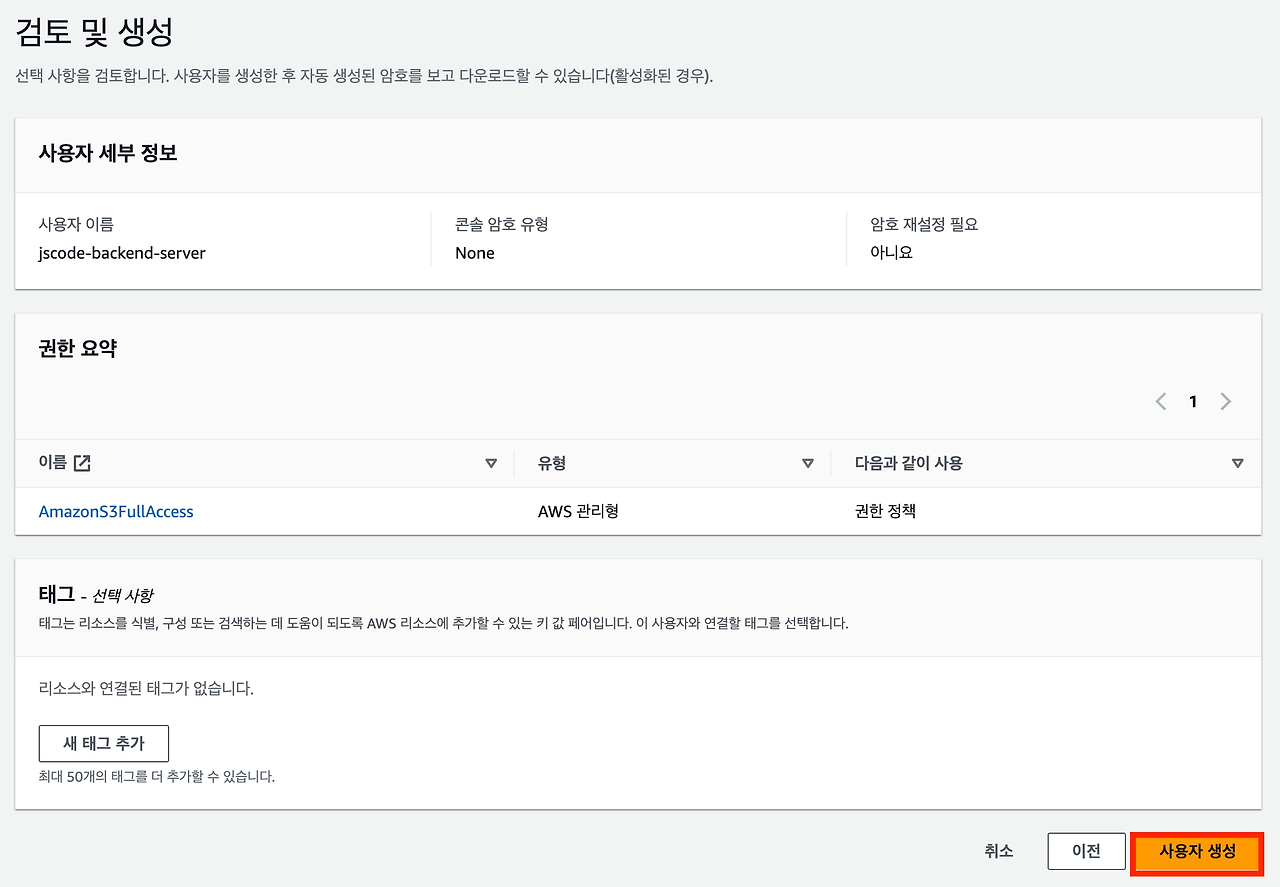1280x887 pixels.
Task: Go back with the 이전 button
Action: coord(1087,851)
